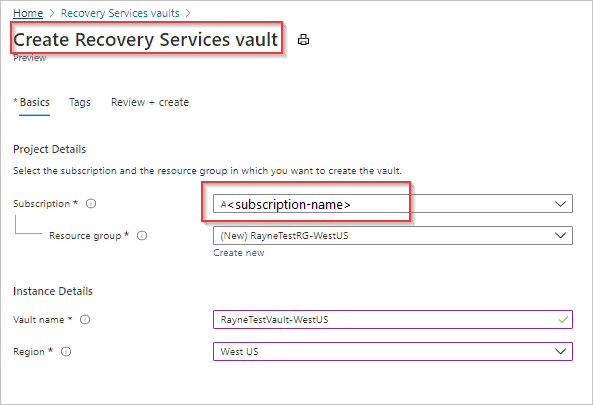Click the Vault name field label

[x=39, y=320]
